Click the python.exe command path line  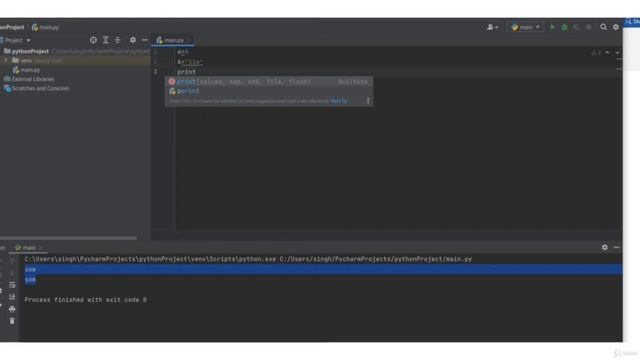pyautogui.click(x=248, y=259)
